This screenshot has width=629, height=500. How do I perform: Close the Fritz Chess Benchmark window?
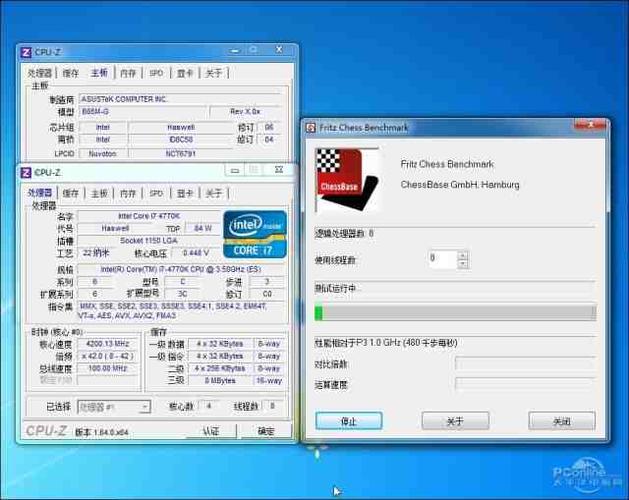590,125
